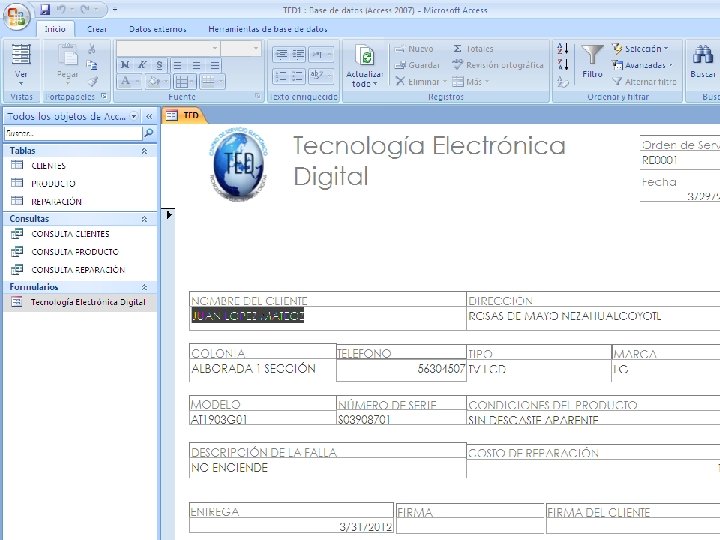This screenshot has width=720, height=540.
Task: Toggle Alternar filtro
Action: tap(645, 82)
